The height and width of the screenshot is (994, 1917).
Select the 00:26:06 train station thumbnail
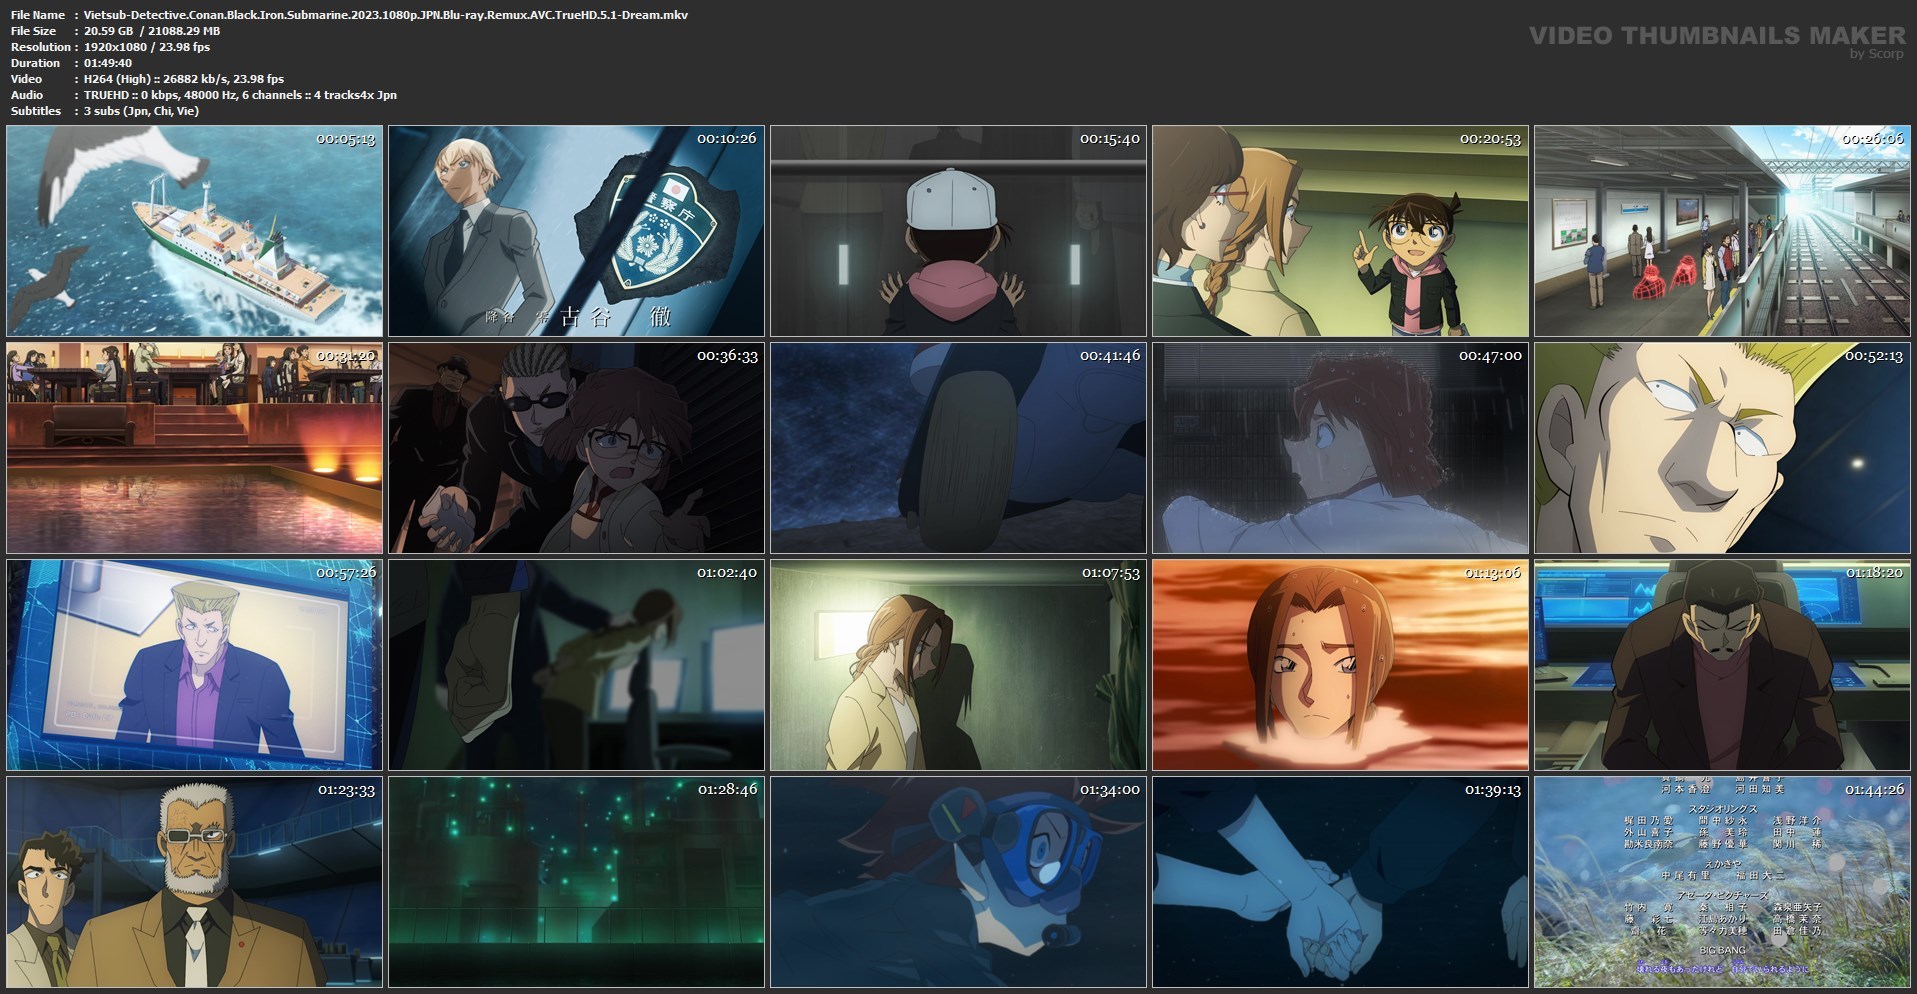click(x=1723, y=231)
